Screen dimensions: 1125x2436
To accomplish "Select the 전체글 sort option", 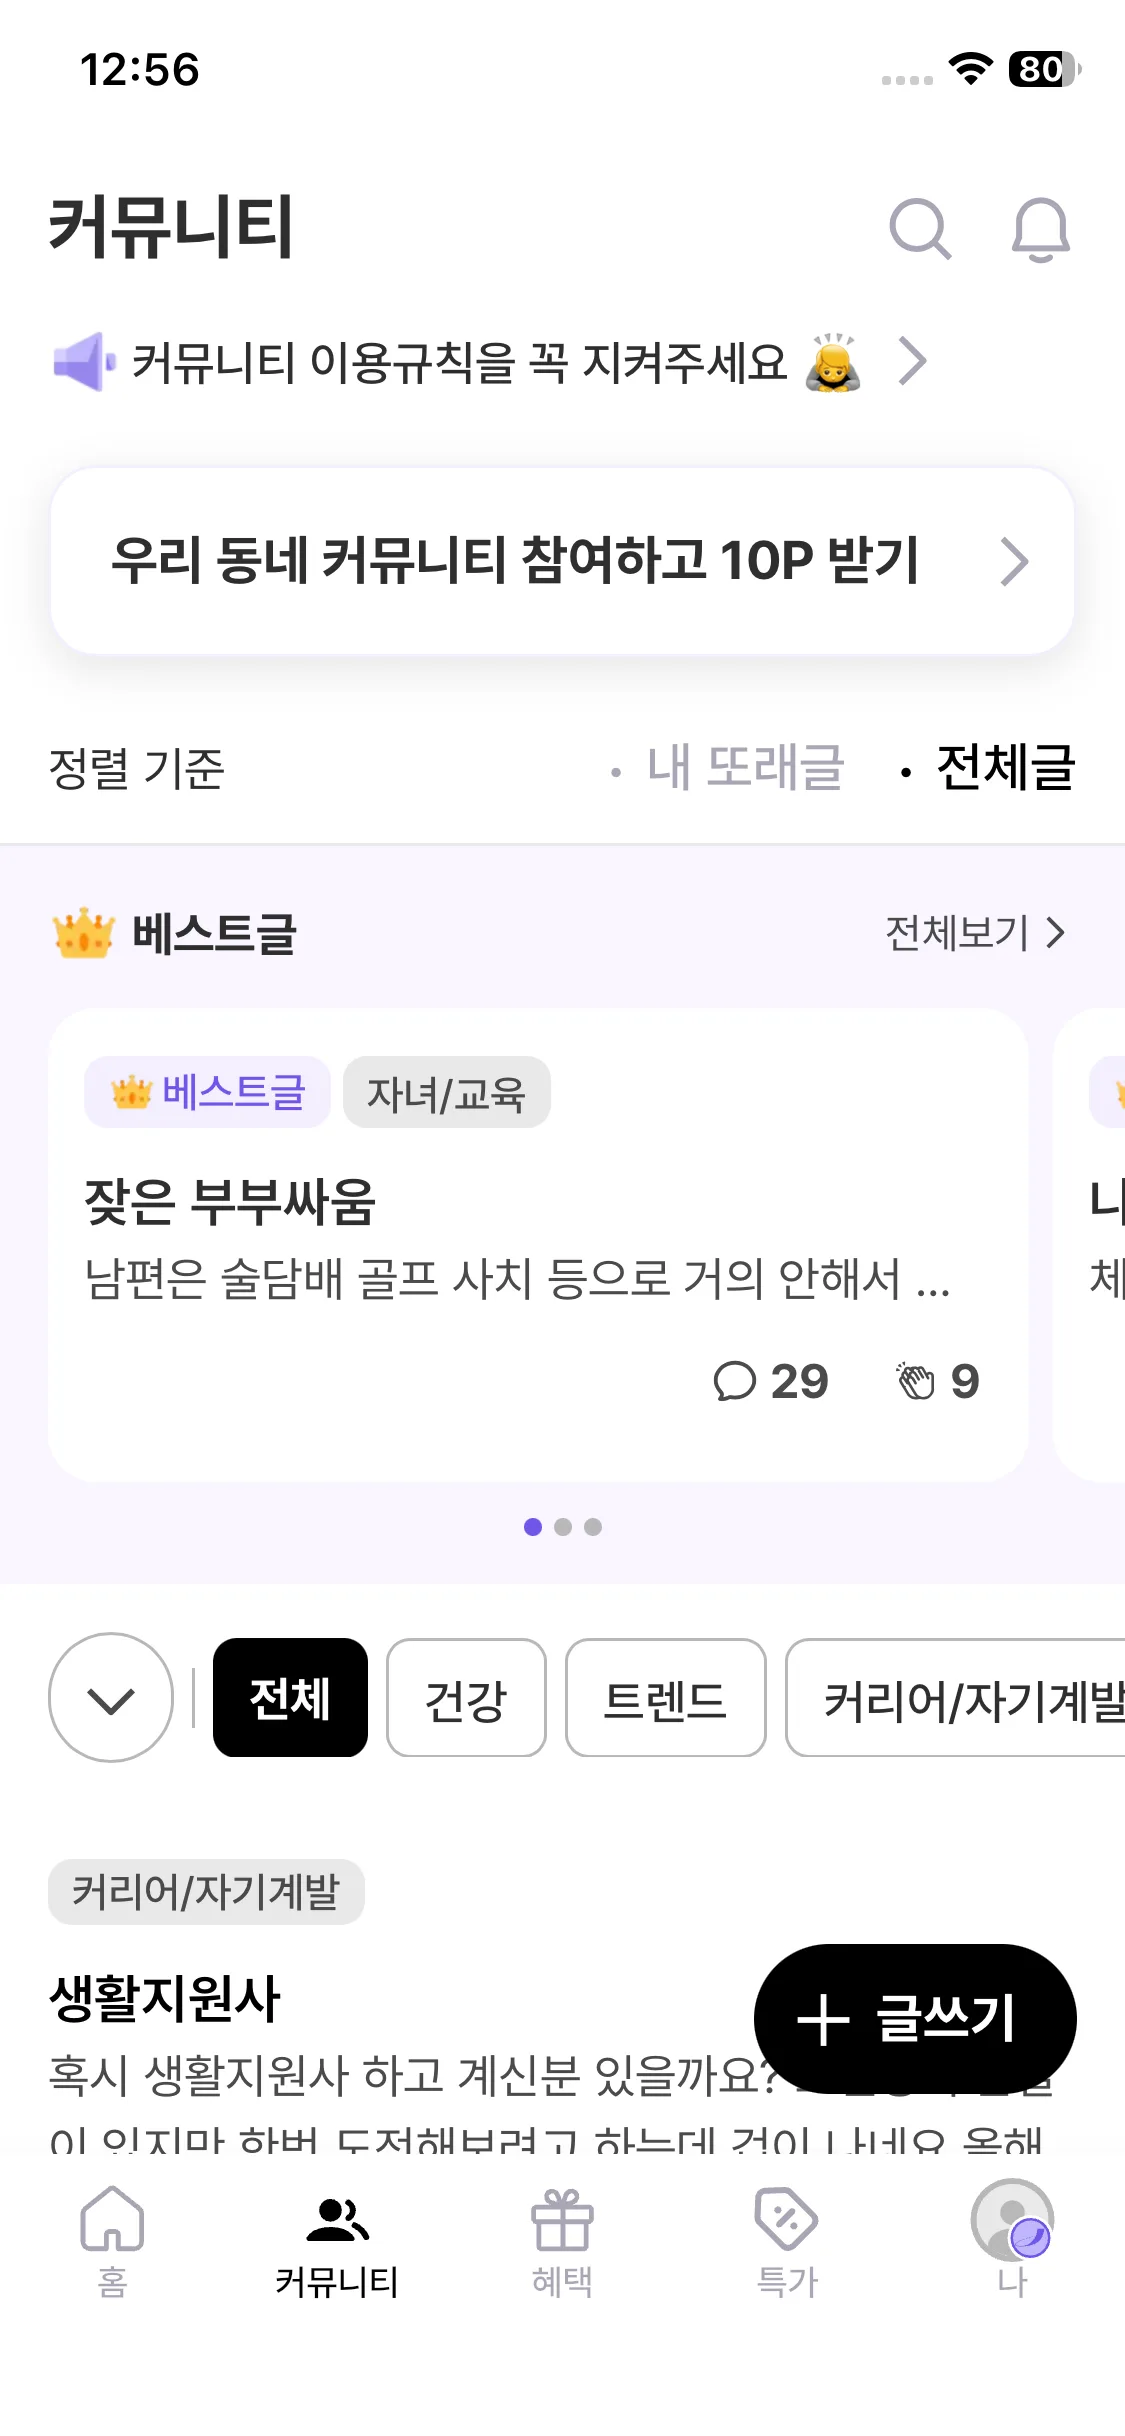I will pyautogui.click(x=1004, y=768).
